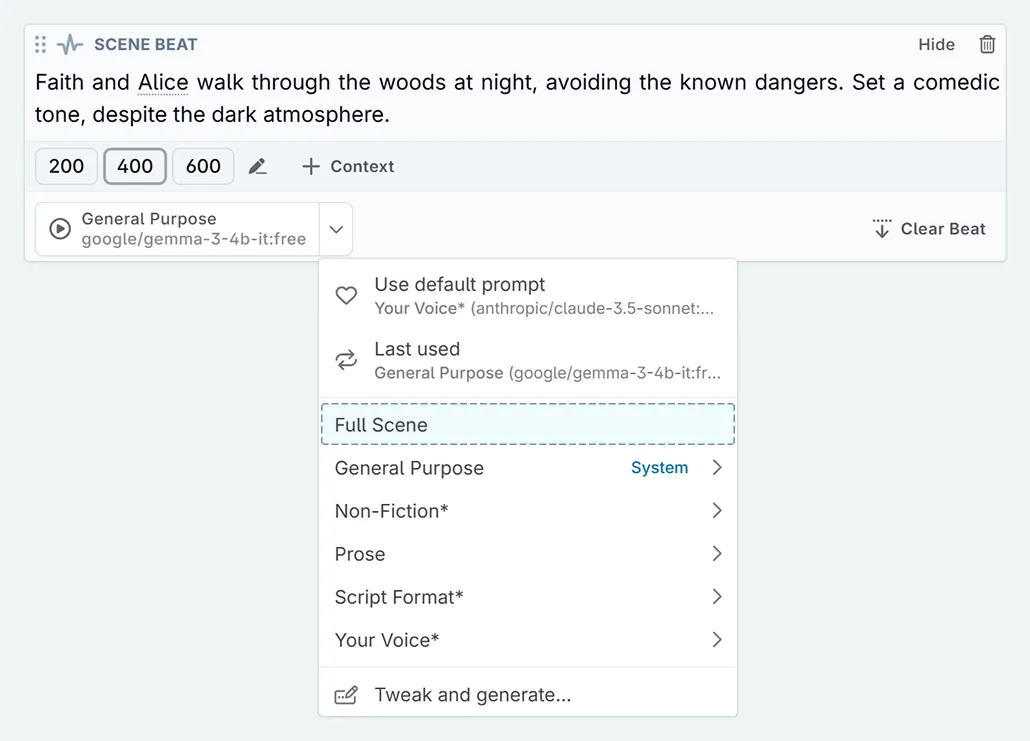Expand the Your Voice* submenu arrow
Screen dimensions: 1030x741
click(x=717, y=640)
